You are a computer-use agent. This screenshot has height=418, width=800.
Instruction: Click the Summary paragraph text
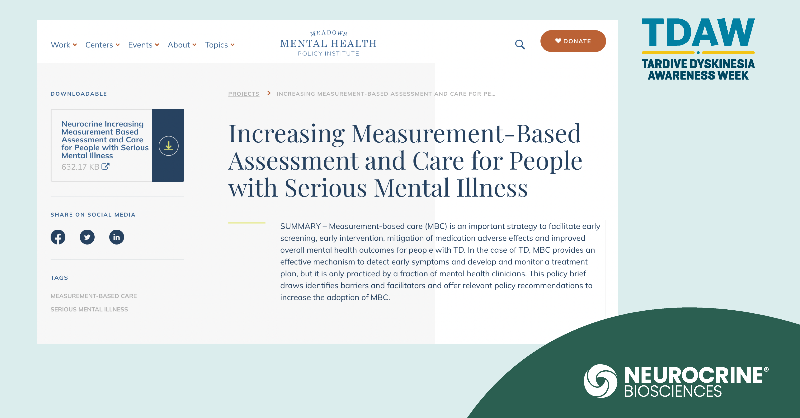[x=440, y=261]
